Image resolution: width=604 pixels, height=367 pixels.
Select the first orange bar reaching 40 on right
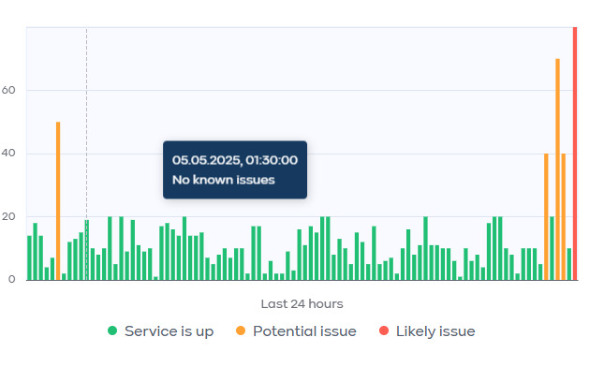pos(546,217)
